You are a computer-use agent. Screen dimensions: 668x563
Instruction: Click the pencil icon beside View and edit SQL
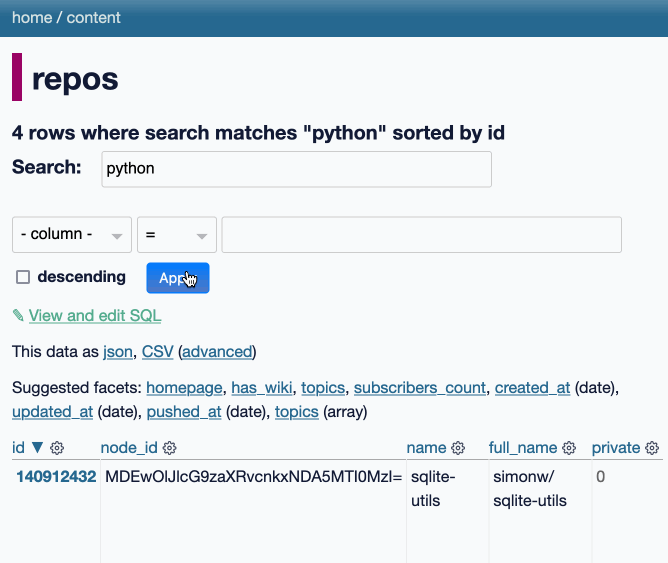pyautogui.click(x=18, y=316)
